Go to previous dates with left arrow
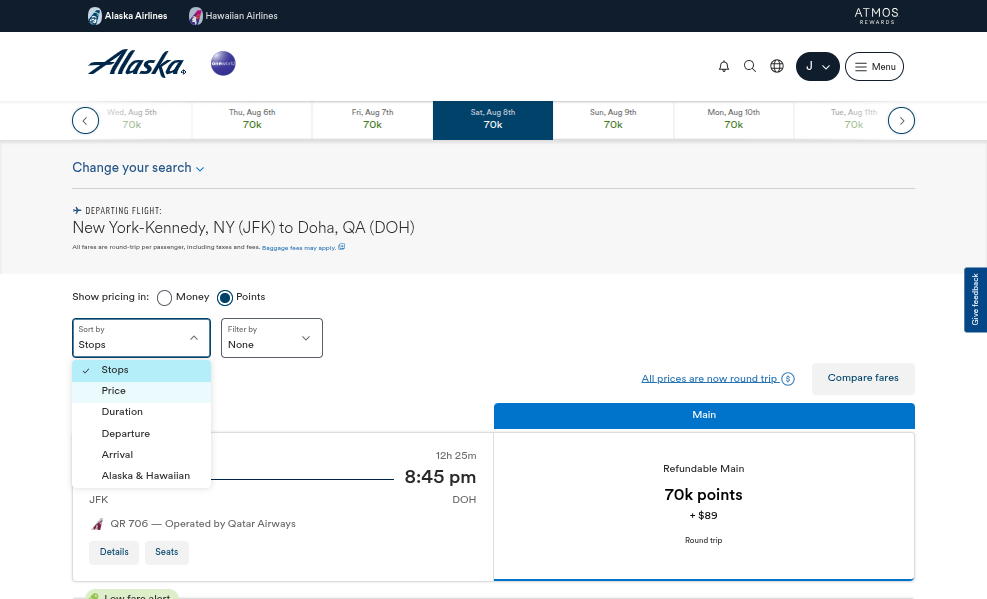This screenshot has height=599, width=987. [86, 120]
